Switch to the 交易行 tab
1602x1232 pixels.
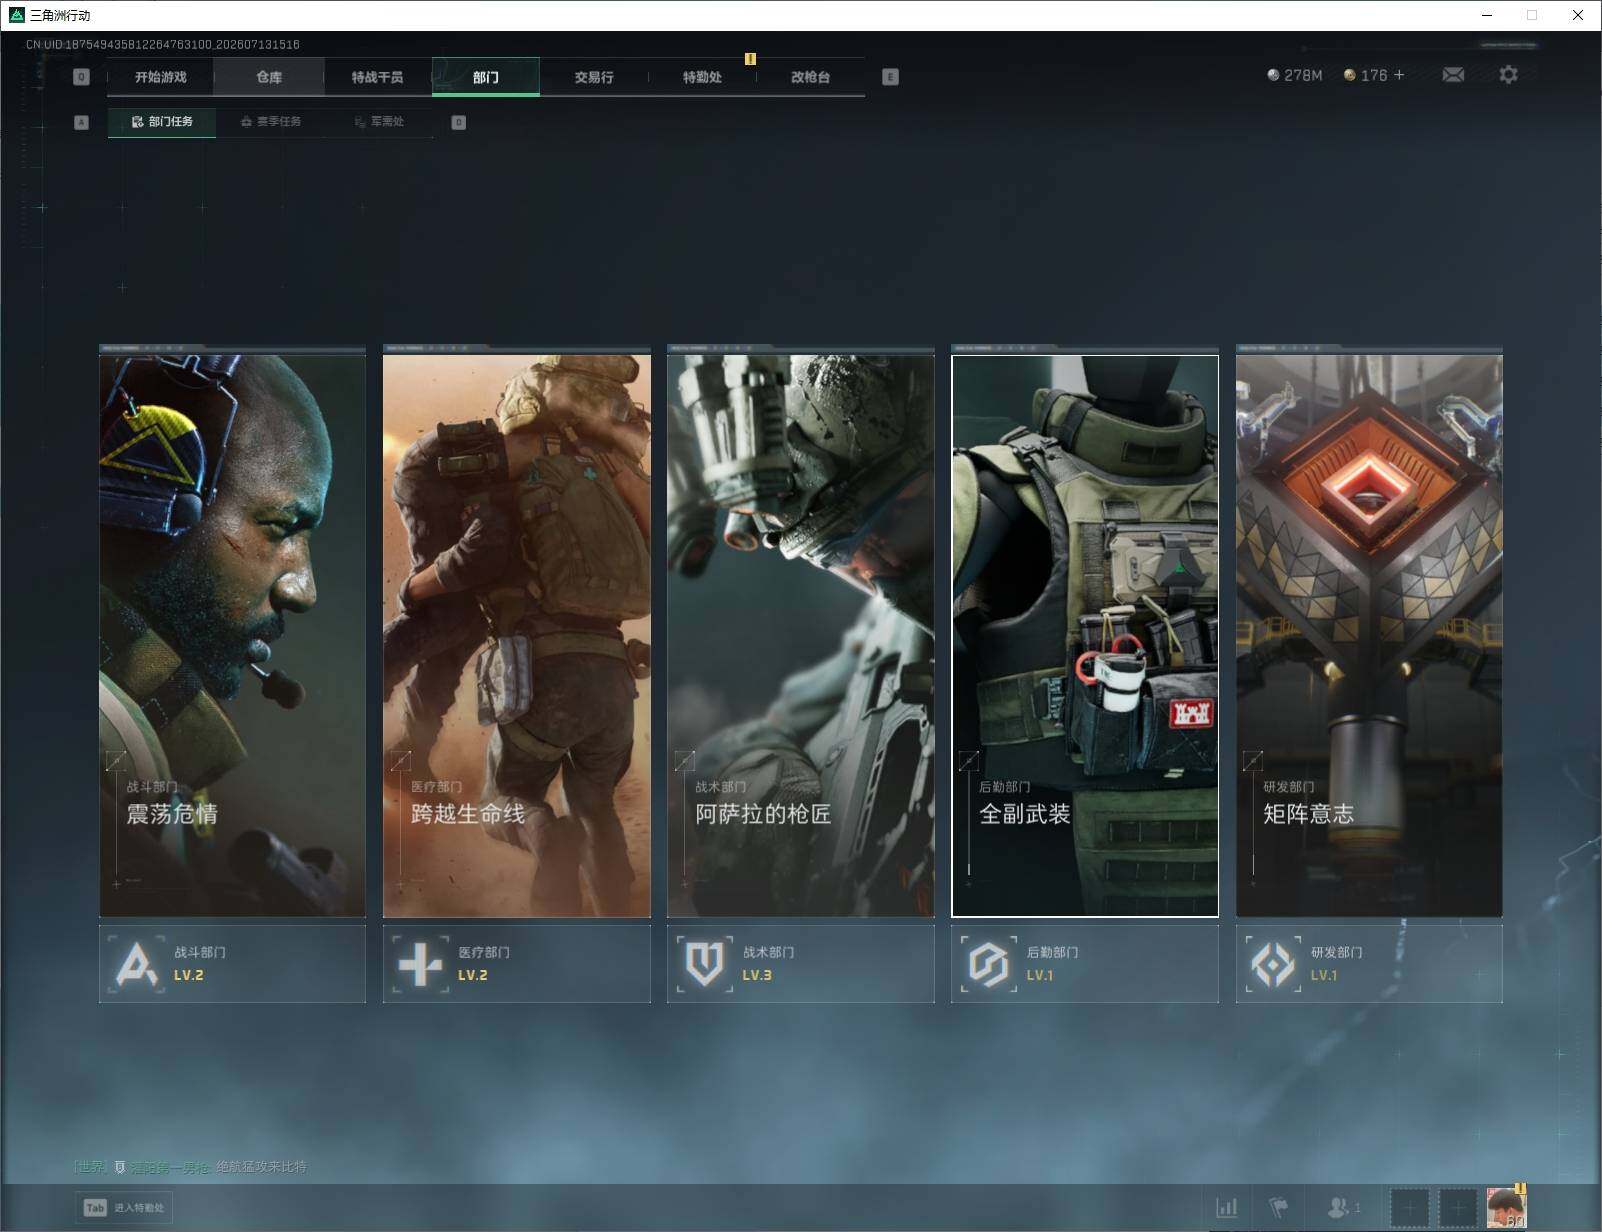[594, 77]
